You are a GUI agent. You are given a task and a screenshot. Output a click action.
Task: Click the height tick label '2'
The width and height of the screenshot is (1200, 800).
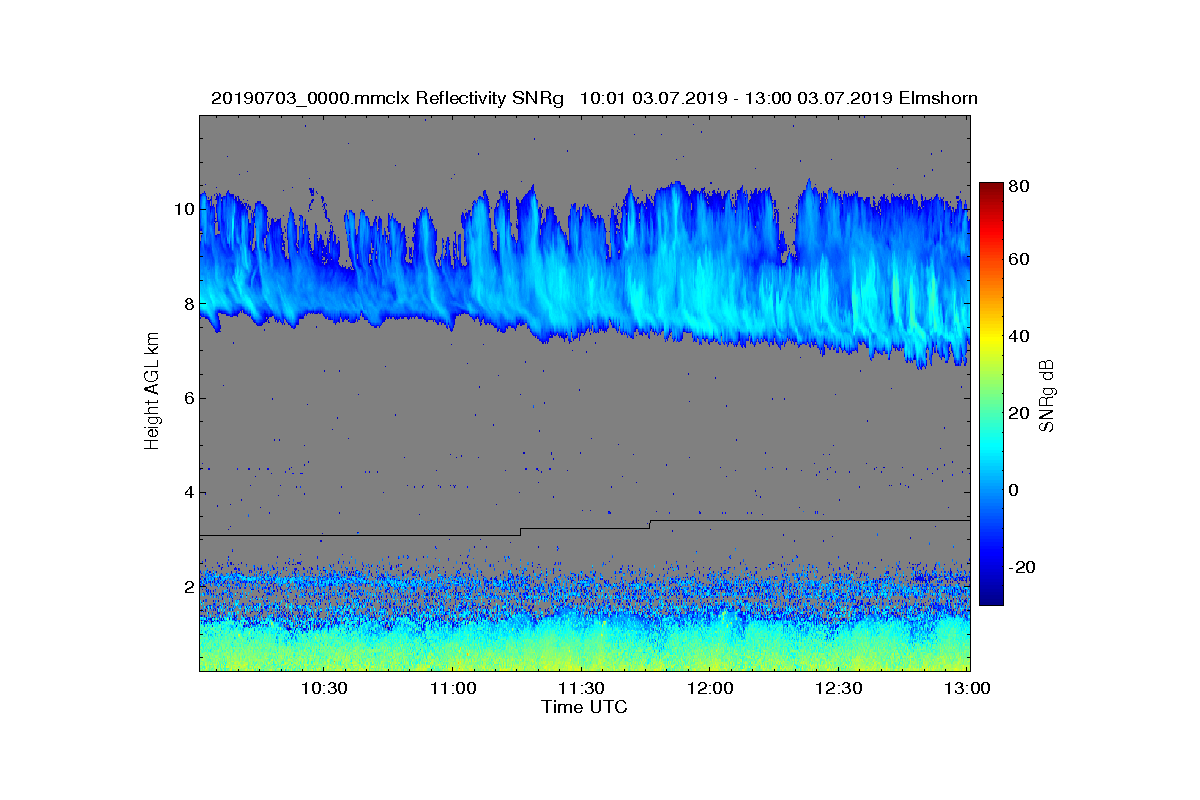pyautogui.click(x=188, y=587)
